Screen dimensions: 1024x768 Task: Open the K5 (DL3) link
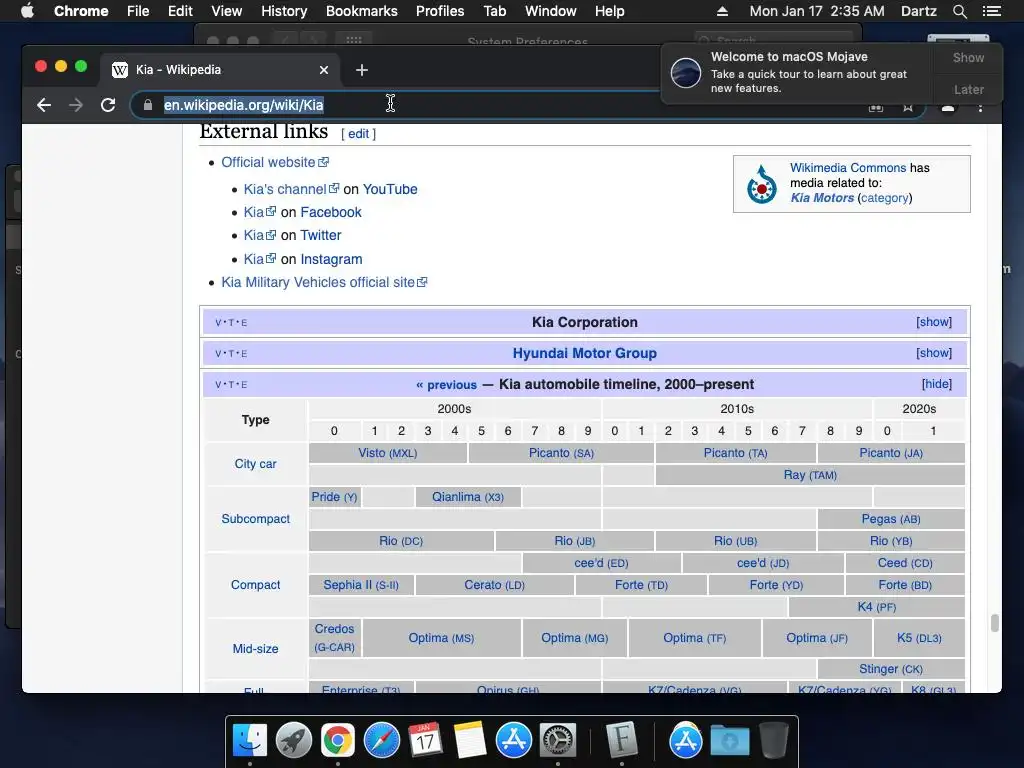(x=919, y=638)
